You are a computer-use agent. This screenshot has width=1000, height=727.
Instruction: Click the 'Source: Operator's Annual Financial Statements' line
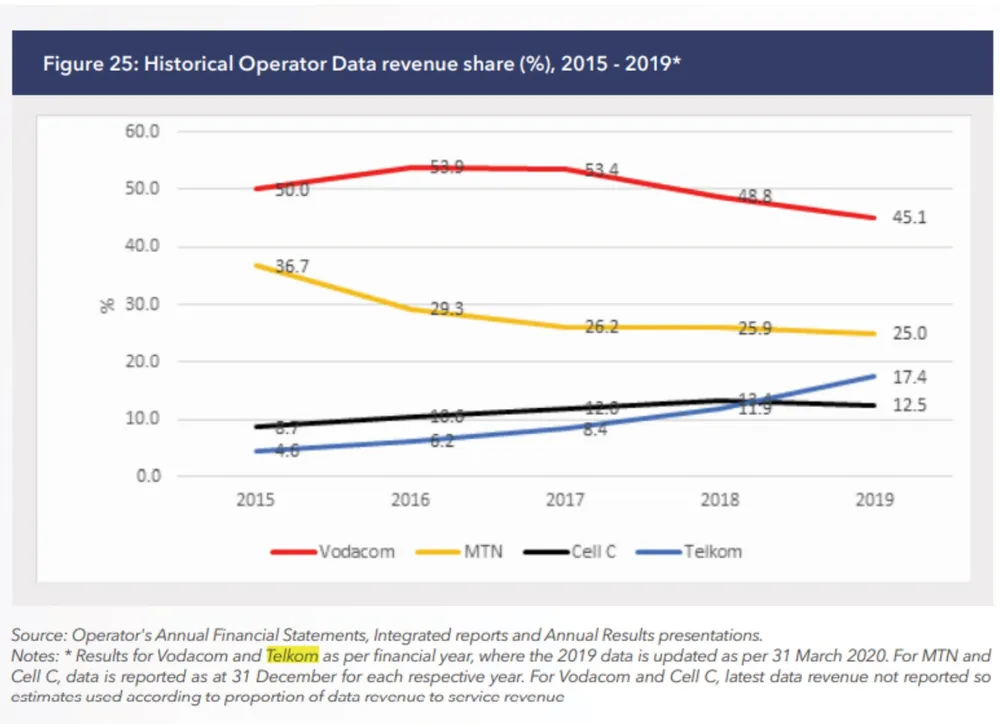click(x=386, y=635)
